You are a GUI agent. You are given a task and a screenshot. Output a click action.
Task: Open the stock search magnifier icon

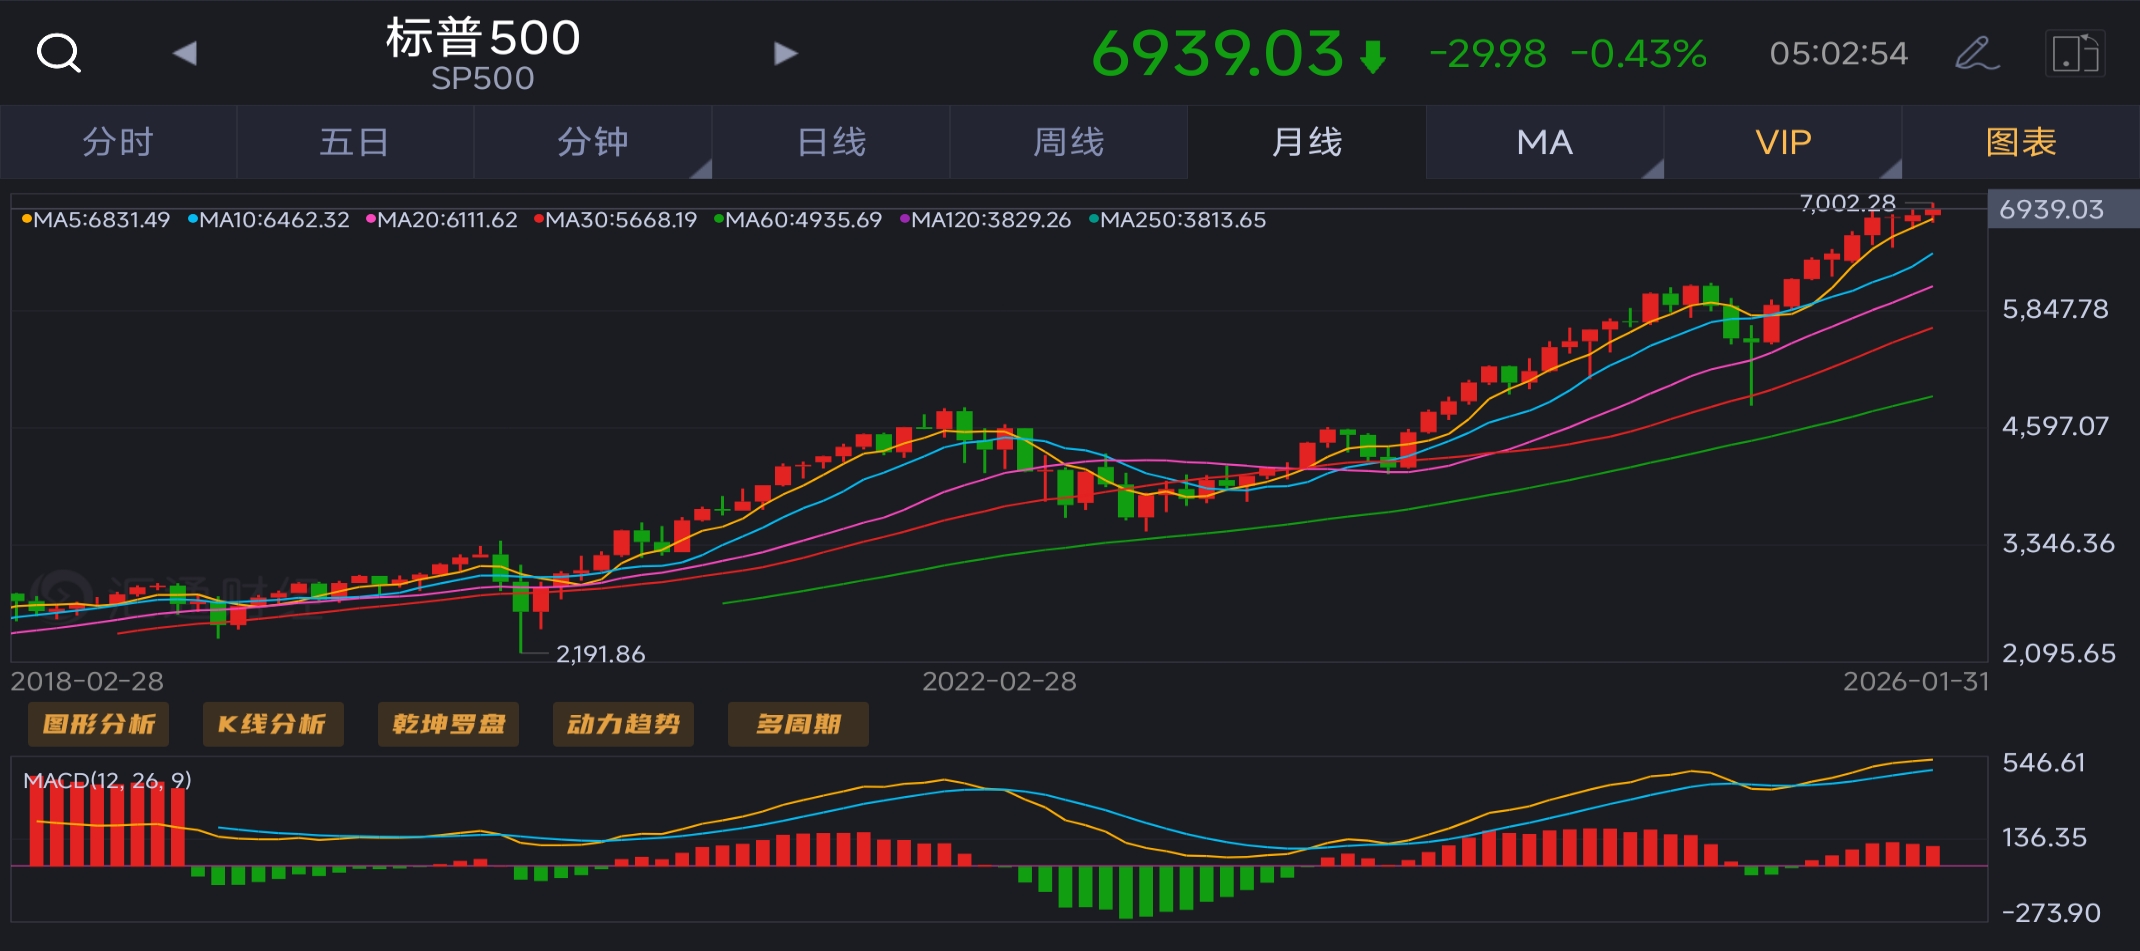(59, 53)
